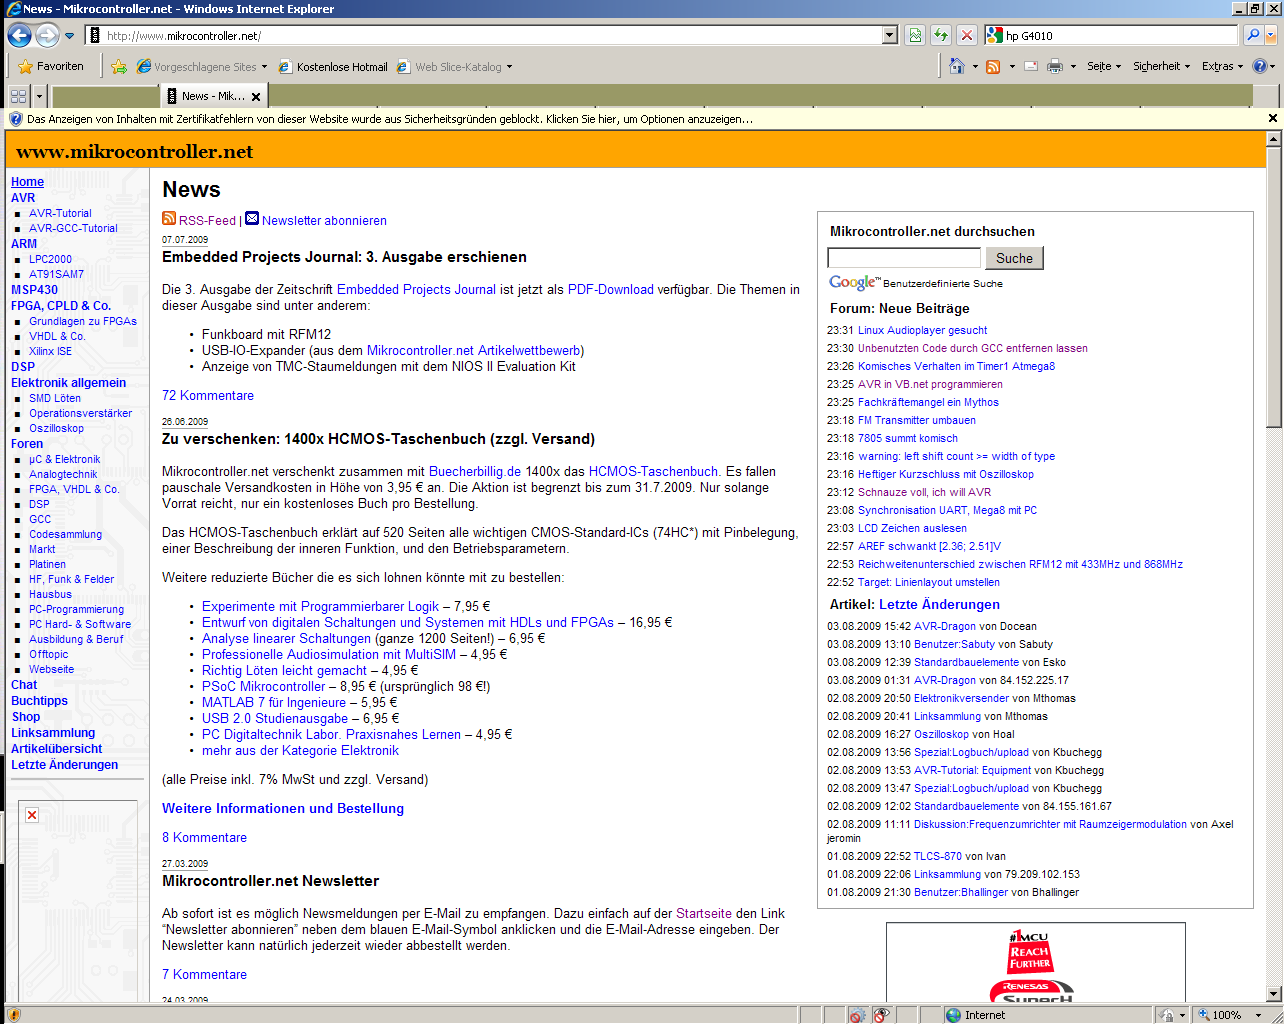Image resolution: width=1284 pixels, height=1024 pixels.
Task: Open 'Weitere Informationen und Bestellung' link
Action: click(283, 809)
